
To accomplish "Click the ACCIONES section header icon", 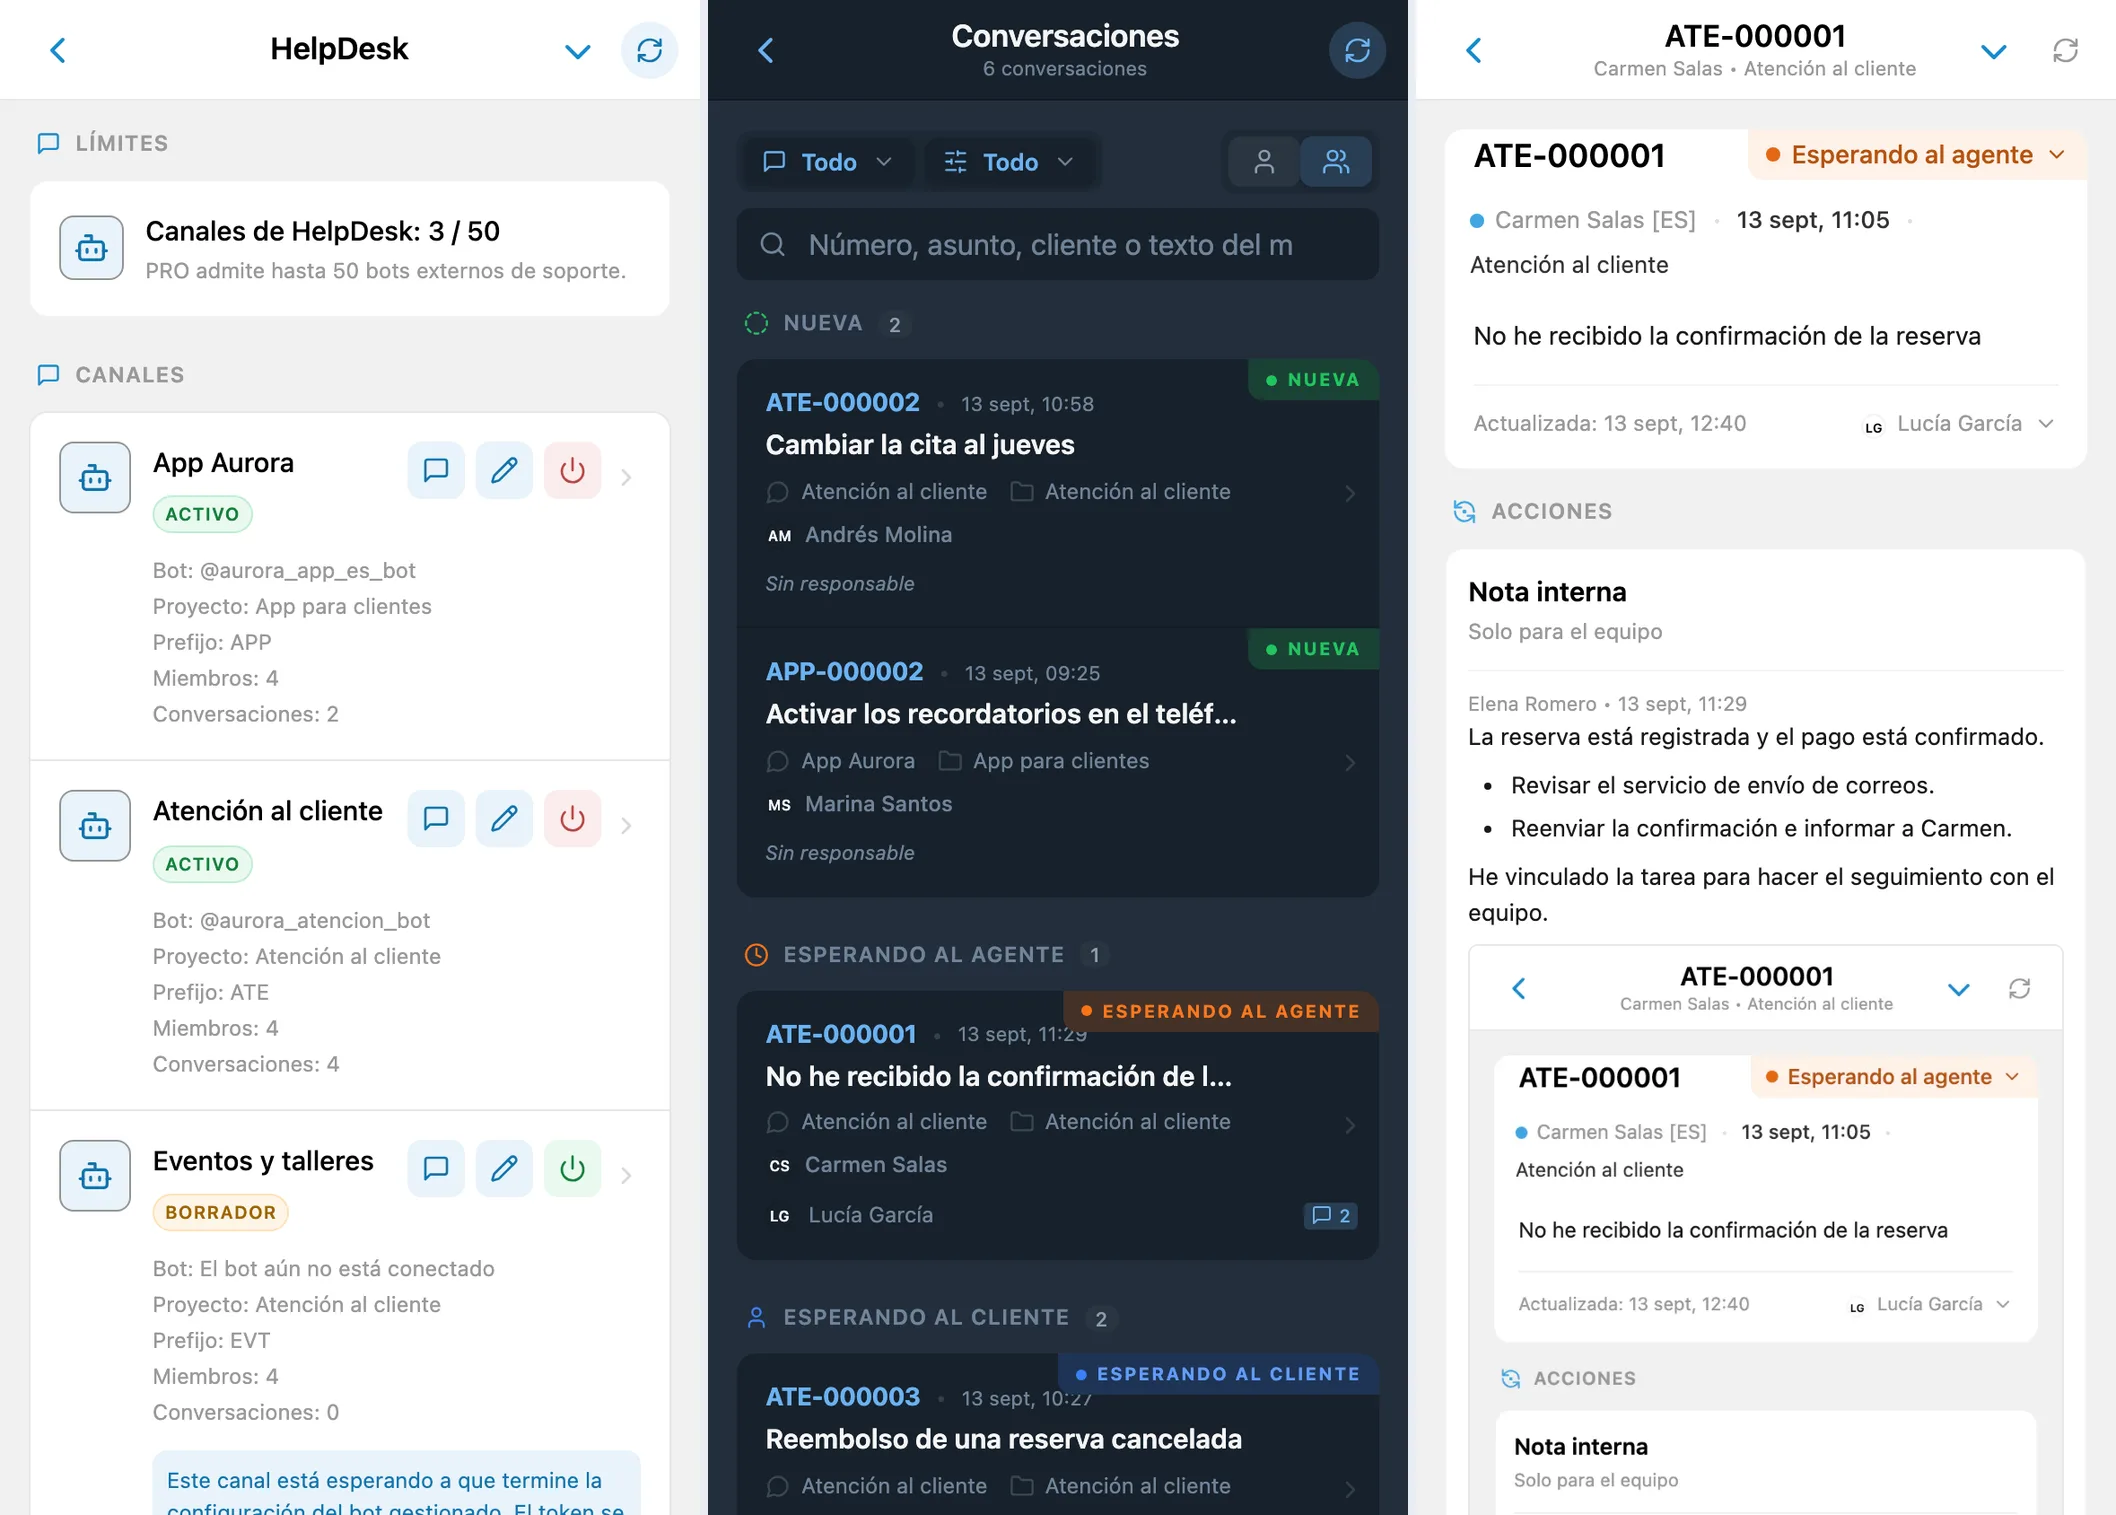I will coord(1464,511).
